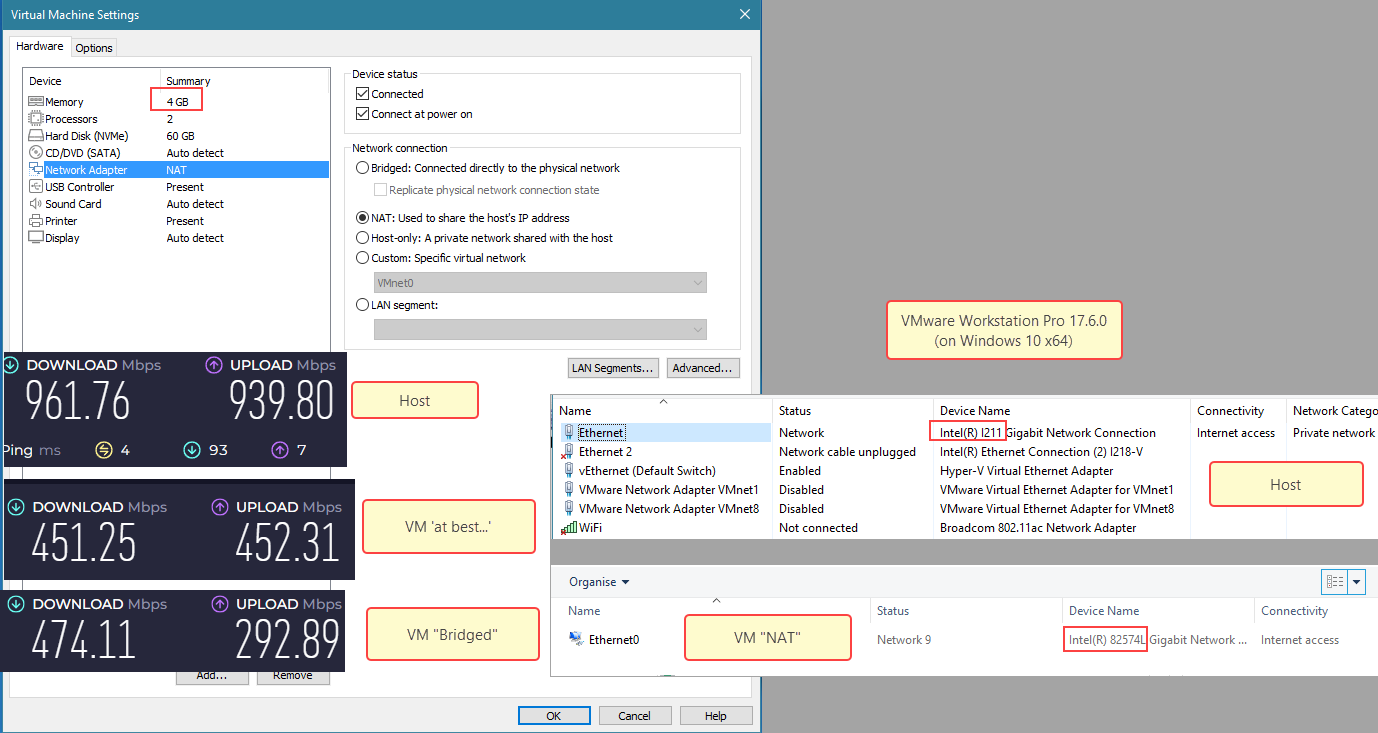This screenshot has width=1378, height=733.
Task: Click the host Ethernet adapter icon
Action: coord(568,433)
